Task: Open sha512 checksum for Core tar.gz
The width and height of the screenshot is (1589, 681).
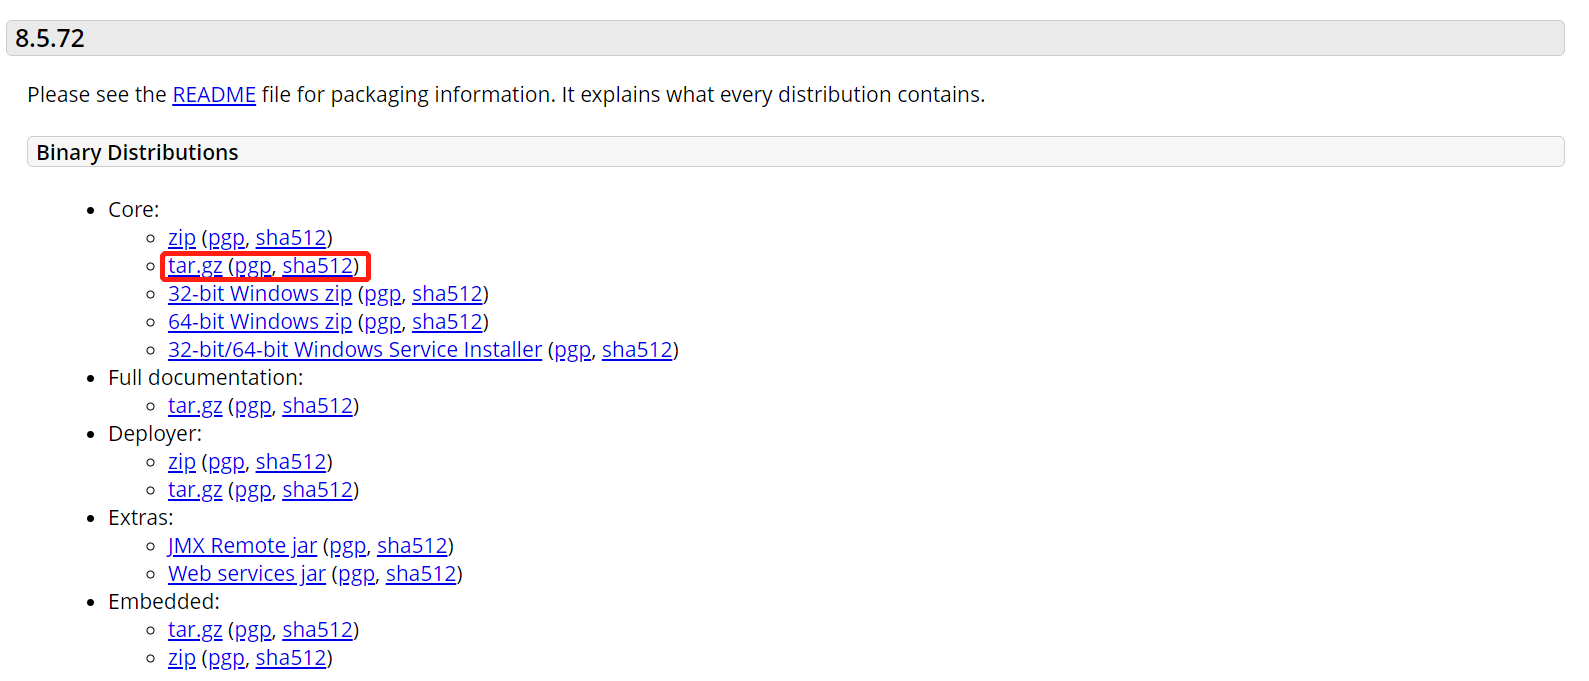Action: coord(318,266)
